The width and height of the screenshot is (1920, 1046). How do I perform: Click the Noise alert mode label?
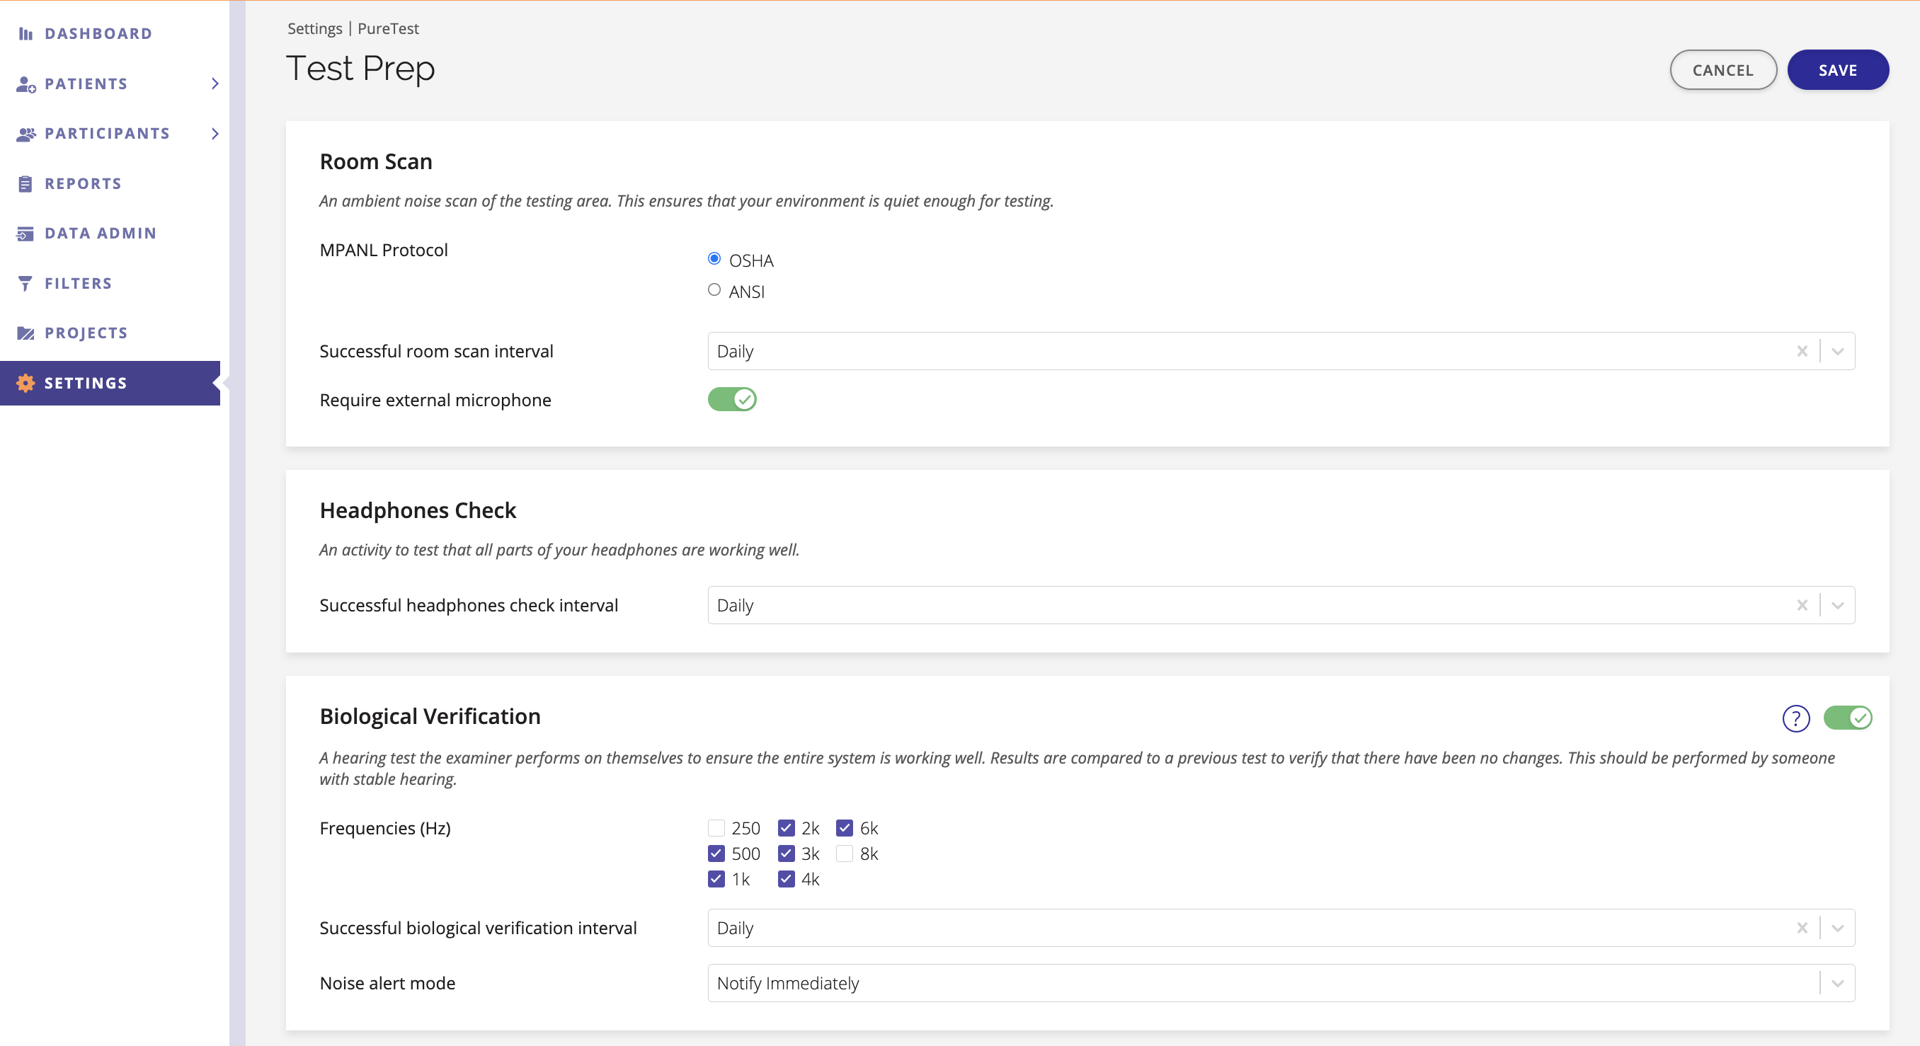pyautogui.click(x=388, y=983)
